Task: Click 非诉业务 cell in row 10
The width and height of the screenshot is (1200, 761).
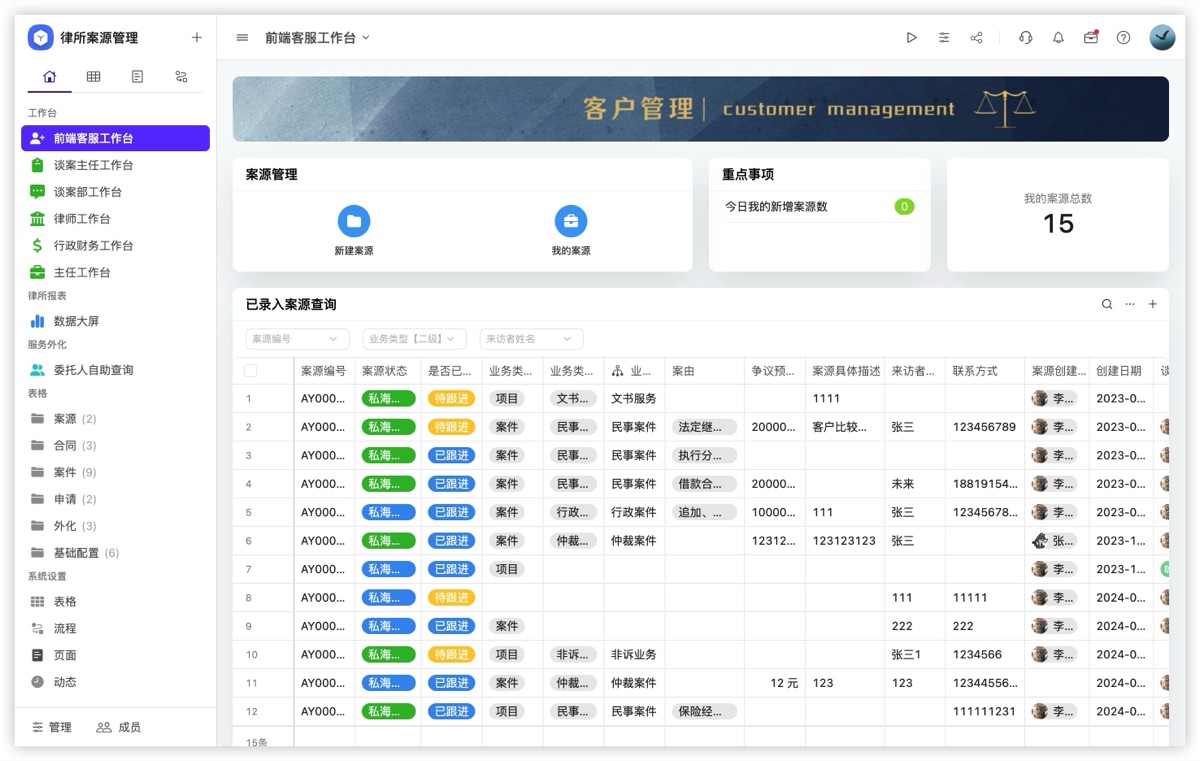Action: click(634, 655)
